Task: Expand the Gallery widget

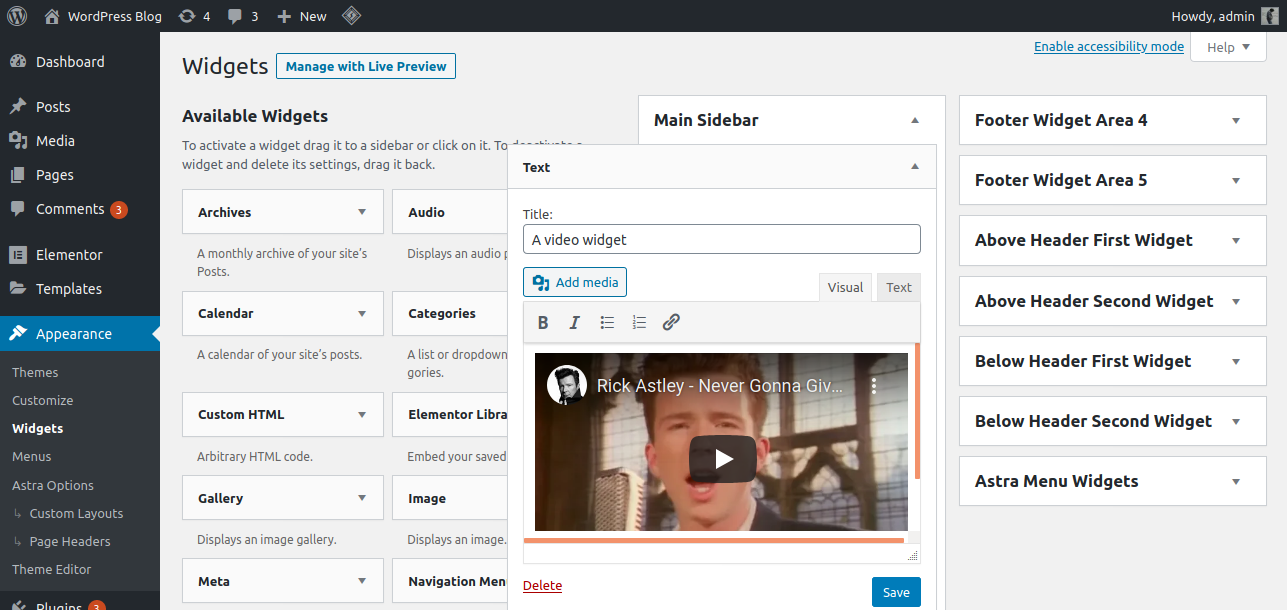Action: click(362, 498)
